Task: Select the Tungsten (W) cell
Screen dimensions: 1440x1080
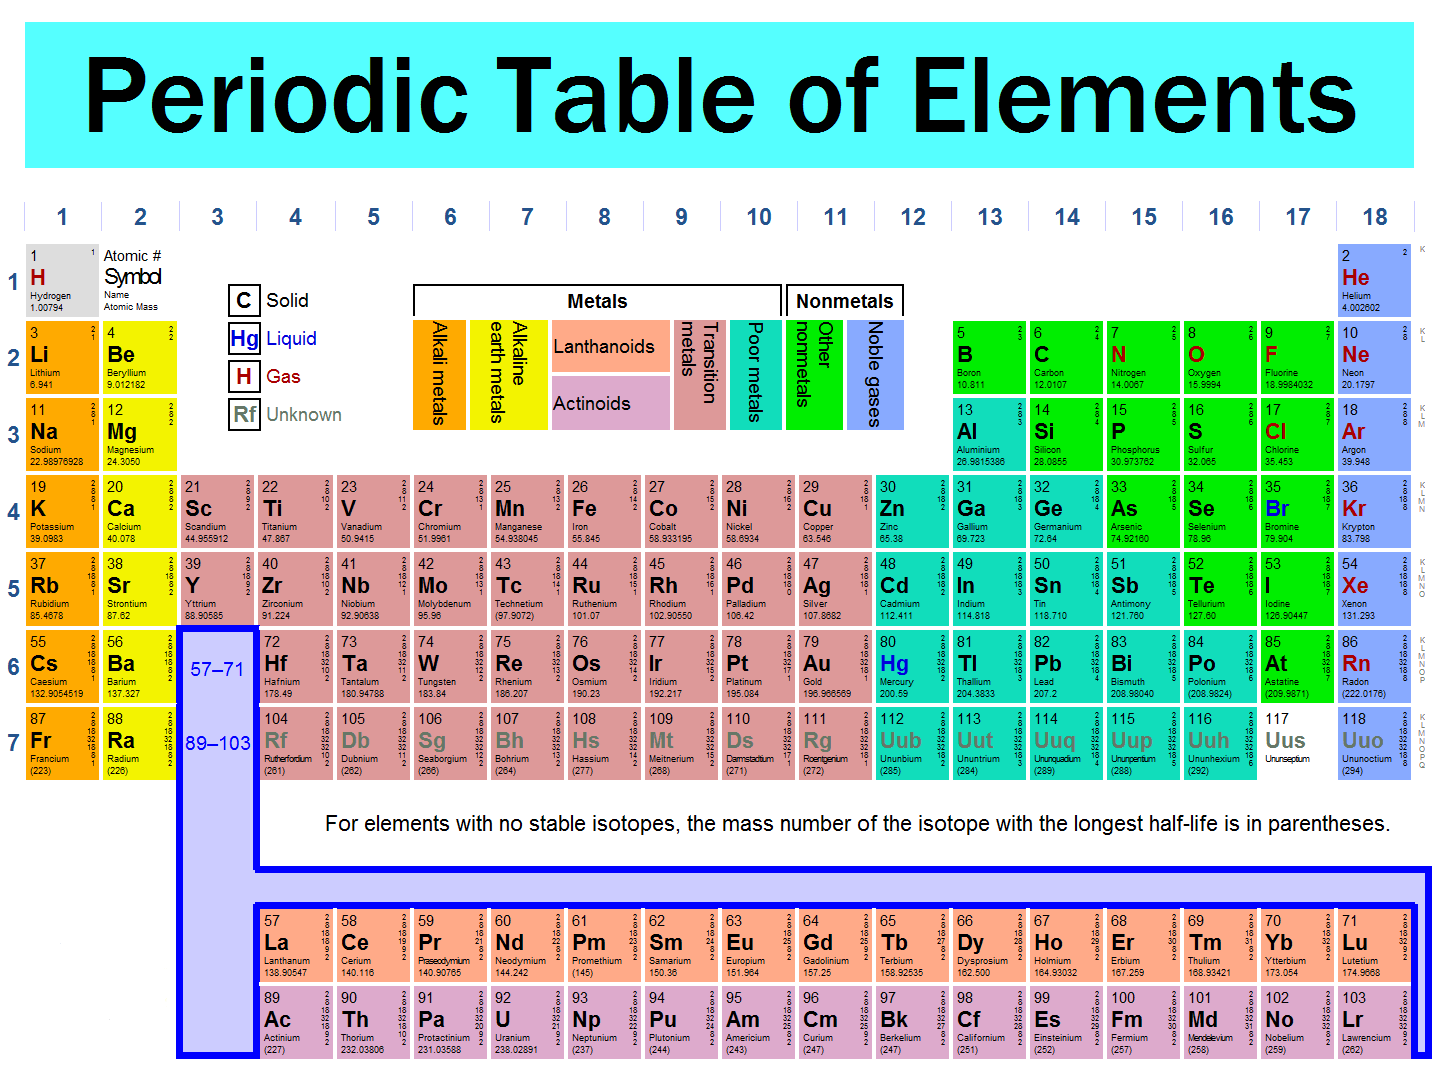Action: (450, 666)
